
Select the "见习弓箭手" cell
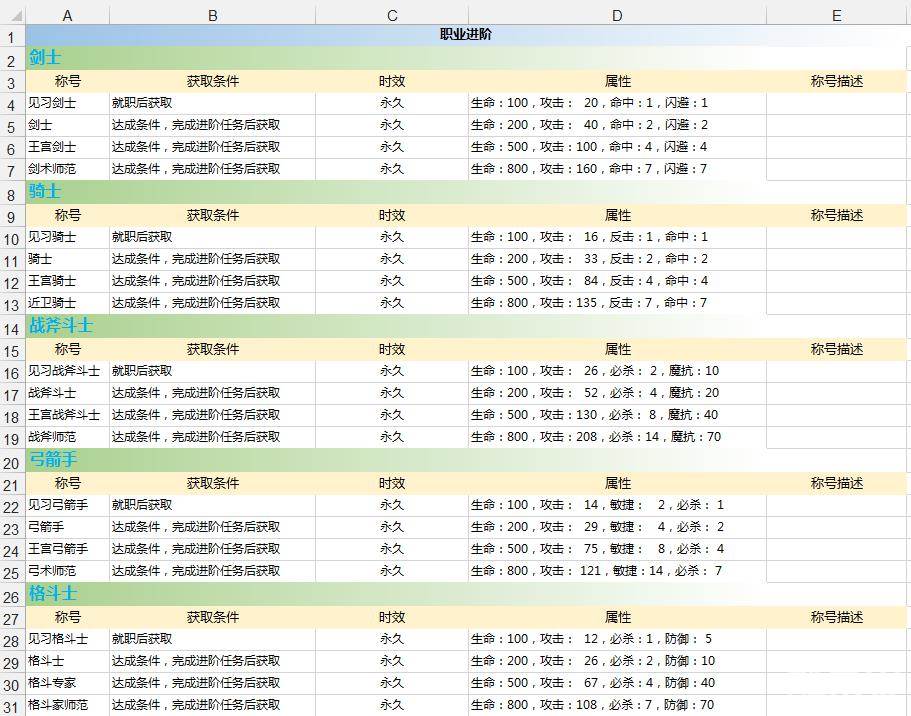point(58,506)
